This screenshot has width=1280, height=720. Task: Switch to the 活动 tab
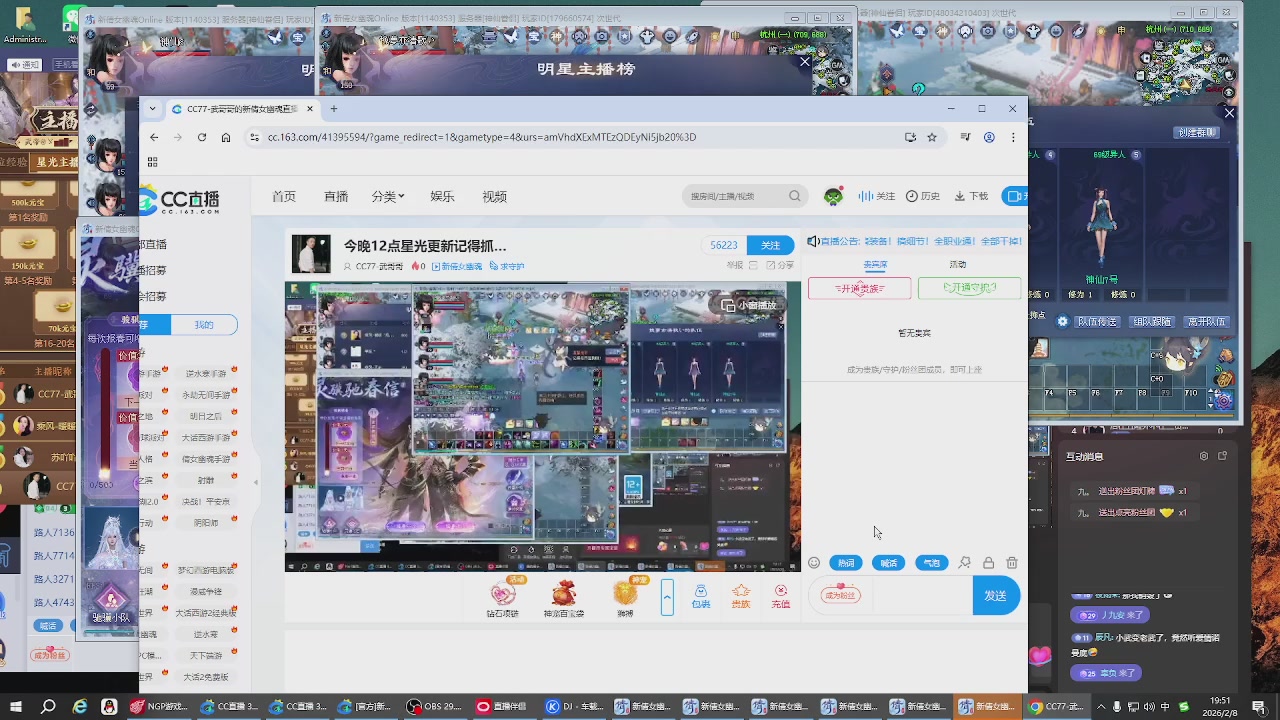(958, 265)
